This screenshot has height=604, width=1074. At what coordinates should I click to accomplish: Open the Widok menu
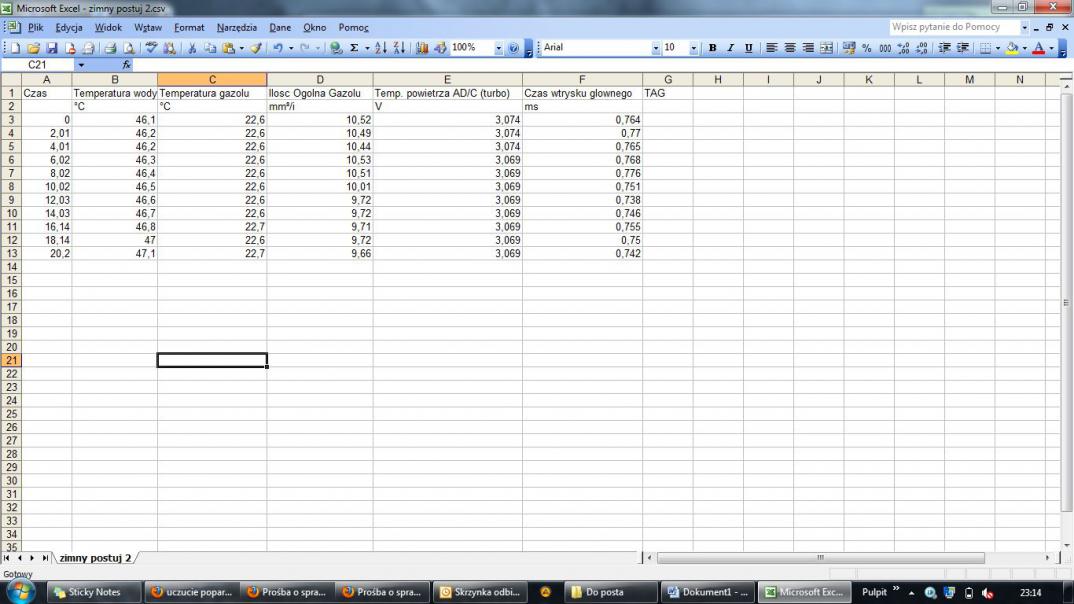click(x=108, y=27)
